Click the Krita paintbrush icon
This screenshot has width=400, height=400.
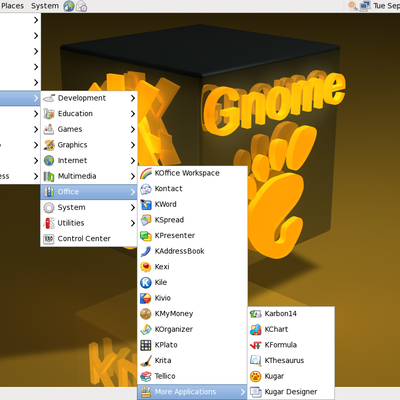pyautogui.click(x=146, y=361)
